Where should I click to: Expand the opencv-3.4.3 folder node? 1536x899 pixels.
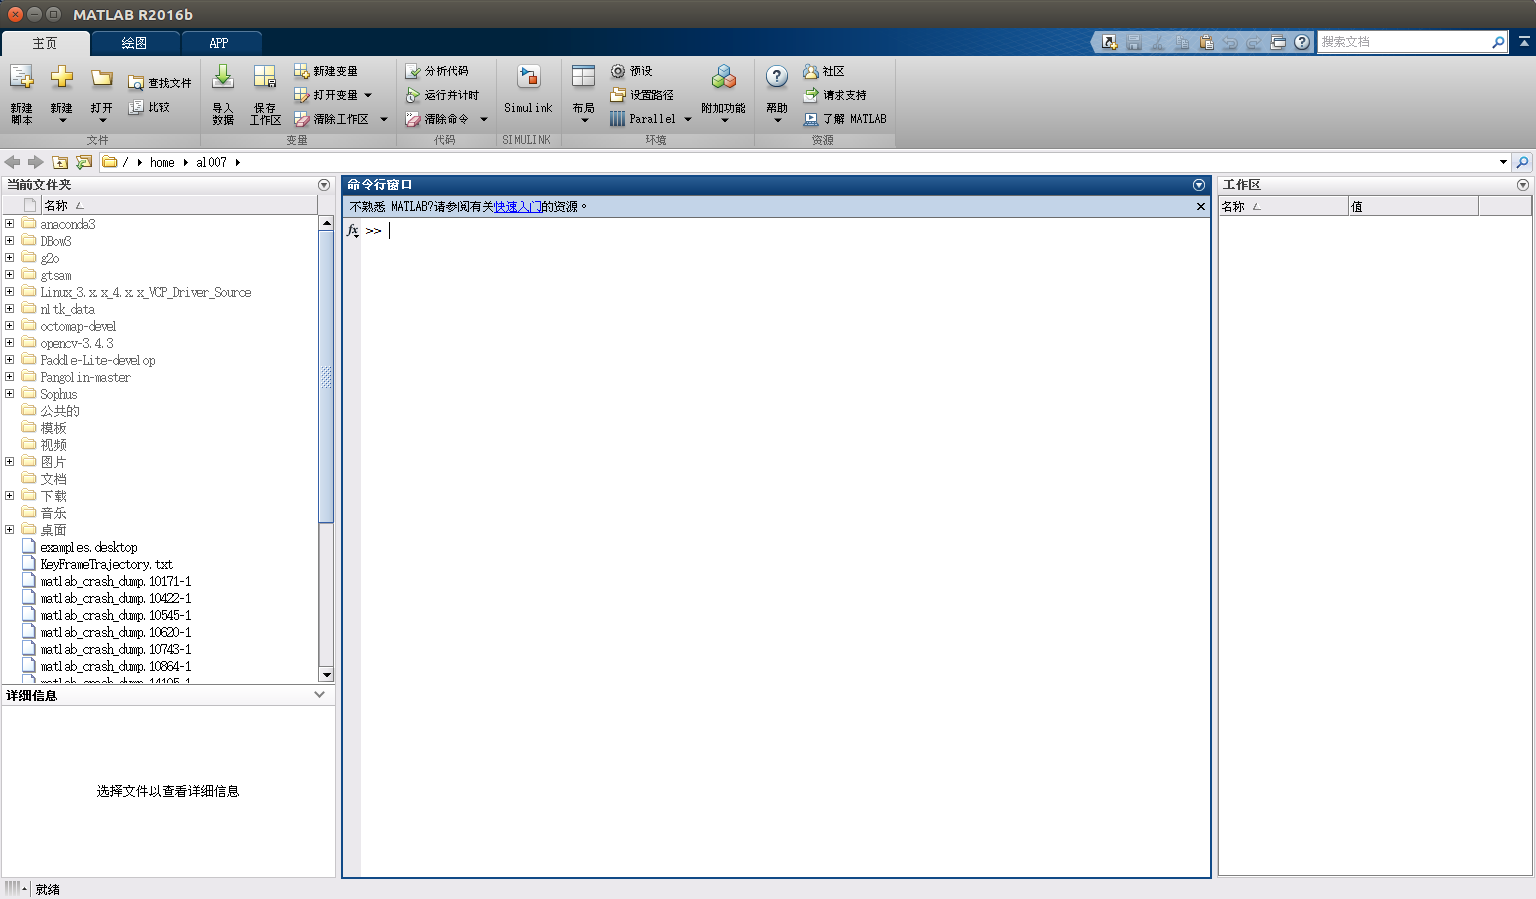[10, 343]
